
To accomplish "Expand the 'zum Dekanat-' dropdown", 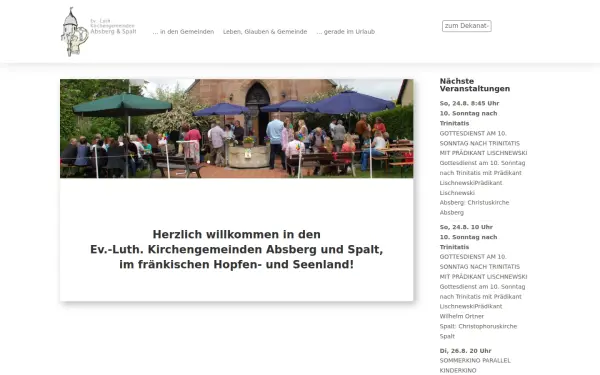I will [x=466, y=26].
